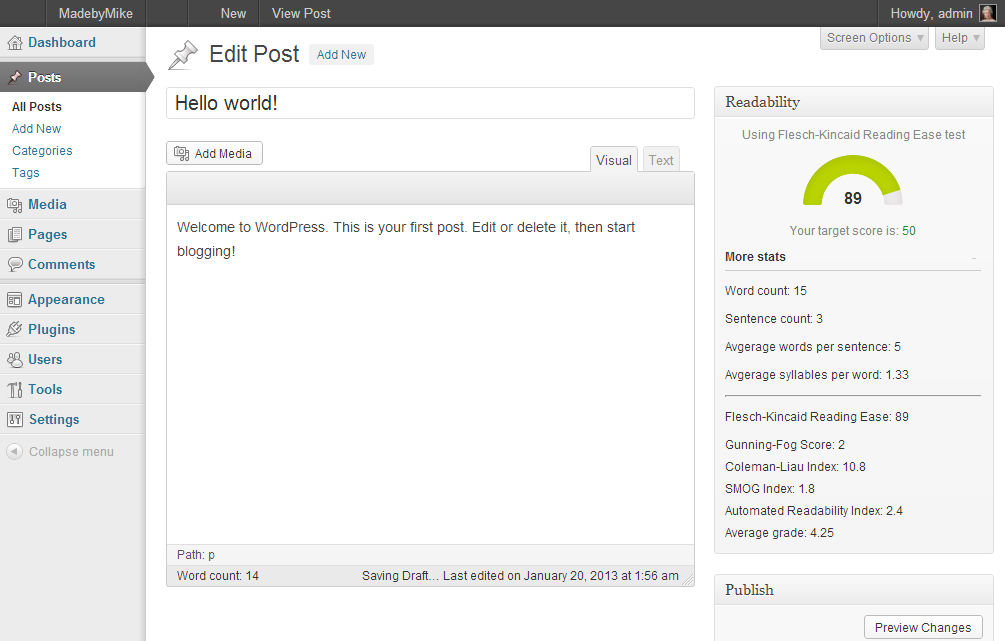Click the editor resize handle corner

[688, 580]
